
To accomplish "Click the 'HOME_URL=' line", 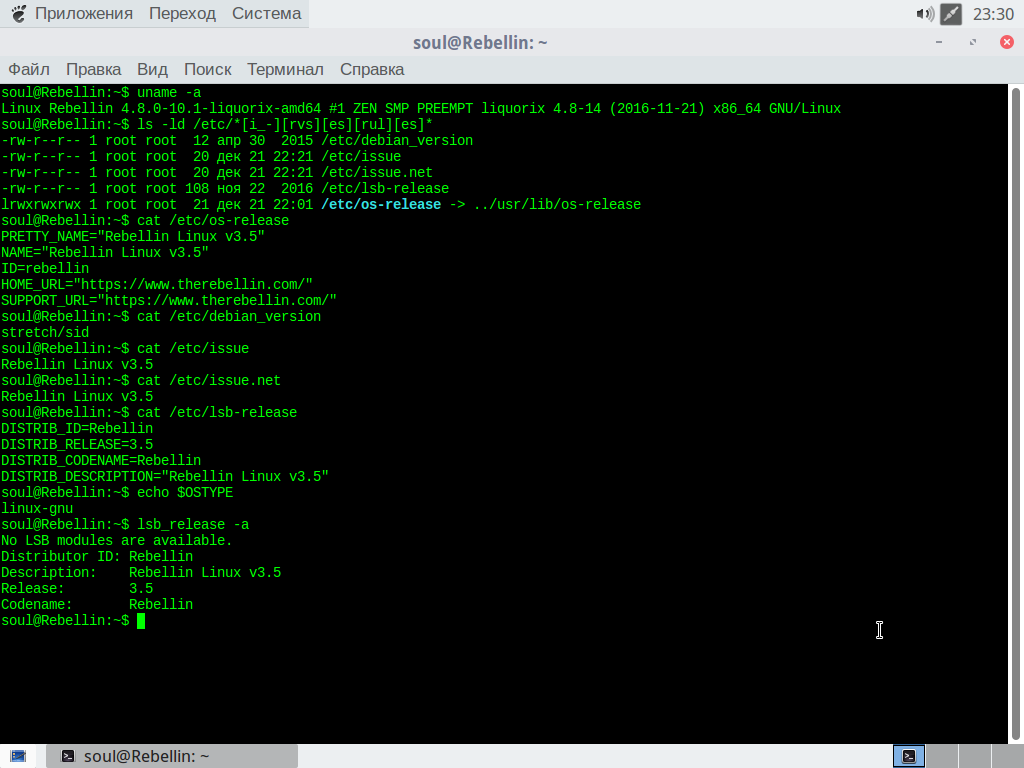I will (x=157, y=285).
